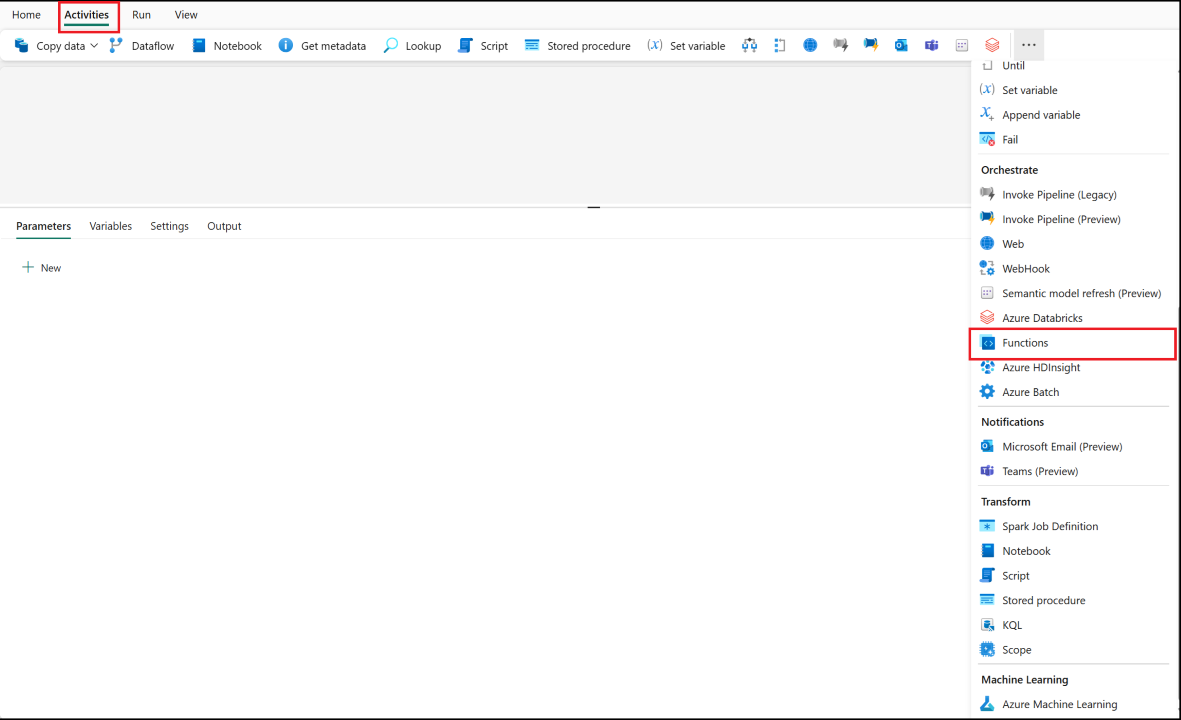Add a Microsoft Email activity from the toolbar

(901, 45)
